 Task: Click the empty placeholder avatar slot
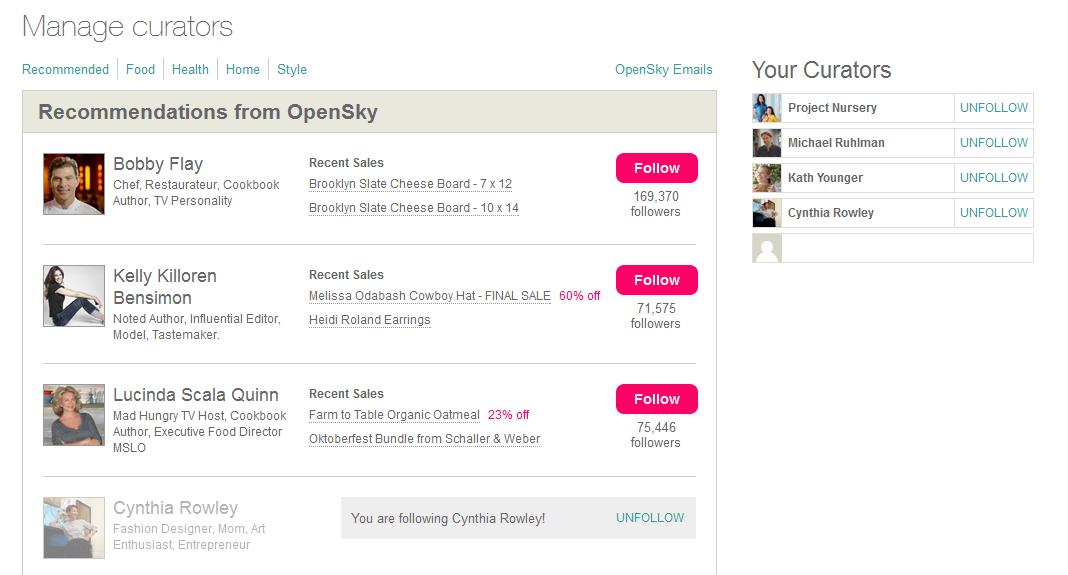tap(767, 248)
